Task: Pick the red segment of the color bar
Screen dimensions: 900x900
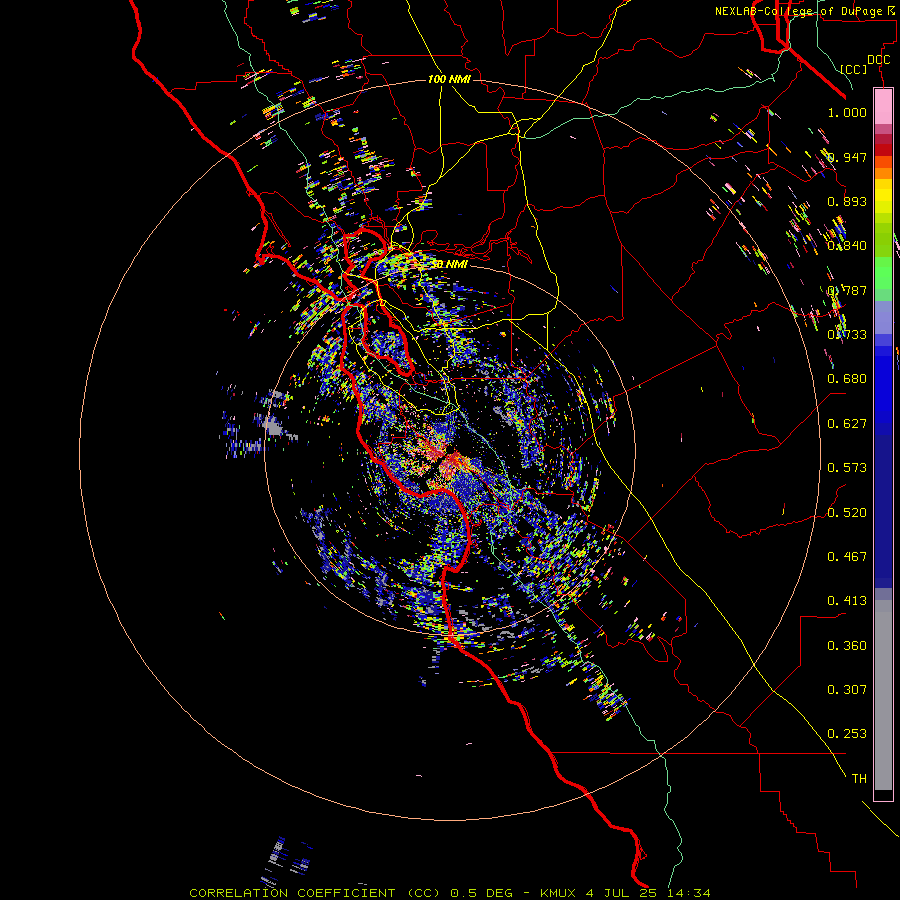Action: [x=883, y=149]
